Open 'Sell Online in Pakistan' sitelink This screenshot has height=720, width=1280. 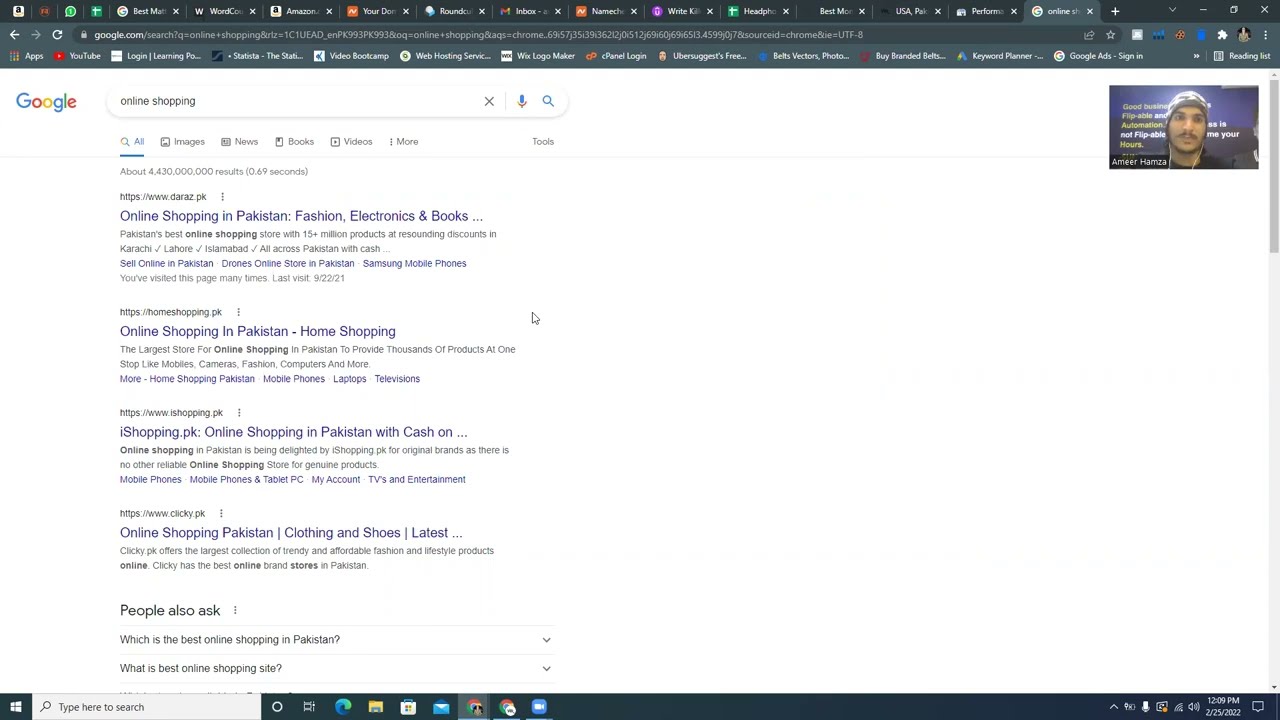(x=166, y=264)
